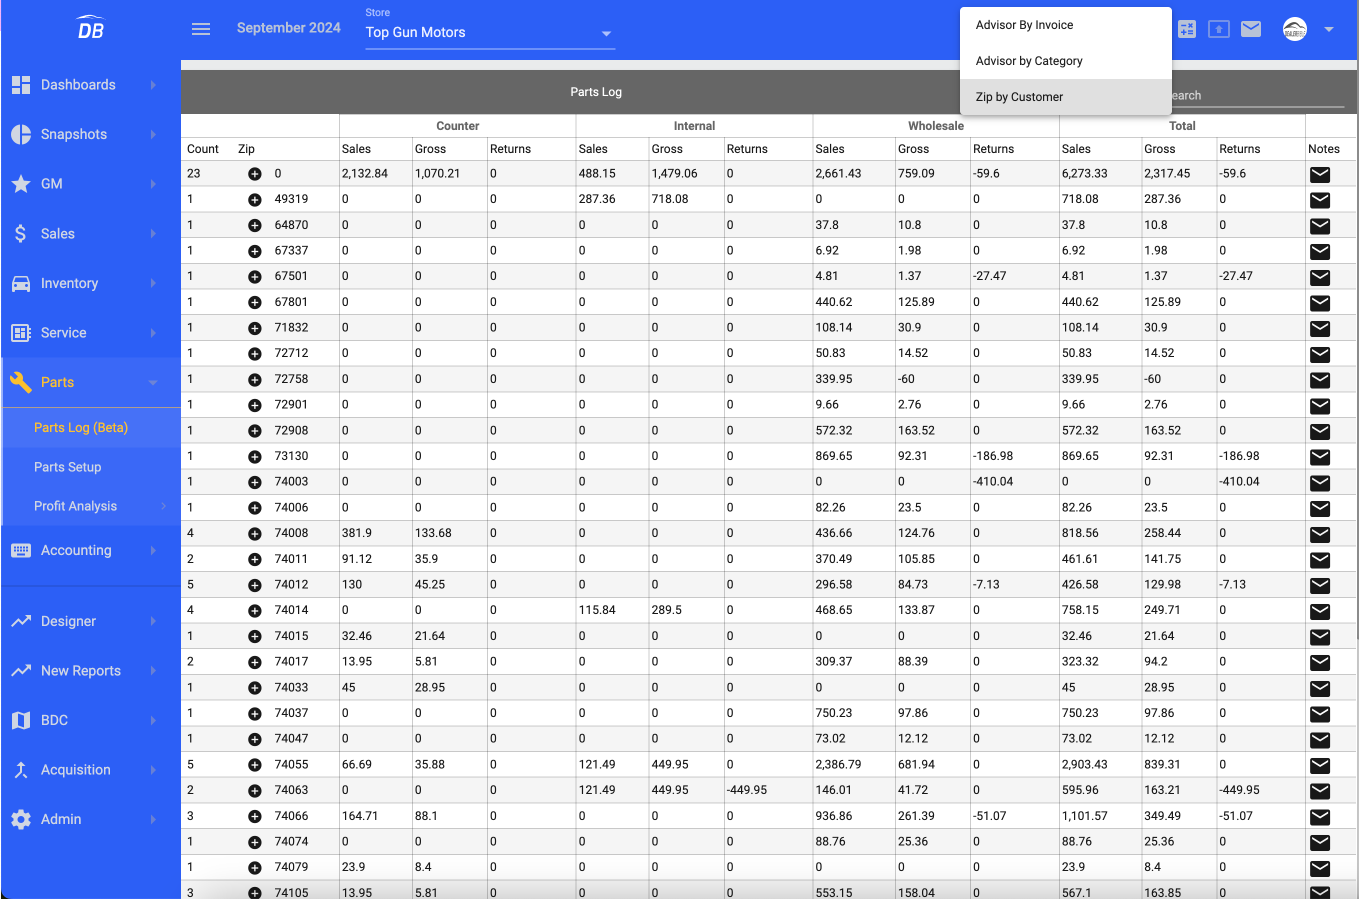The height and width of the screenshot is (899, 1359).
Task: Click the September 2024 date label
Action: [x=289, y=28]
